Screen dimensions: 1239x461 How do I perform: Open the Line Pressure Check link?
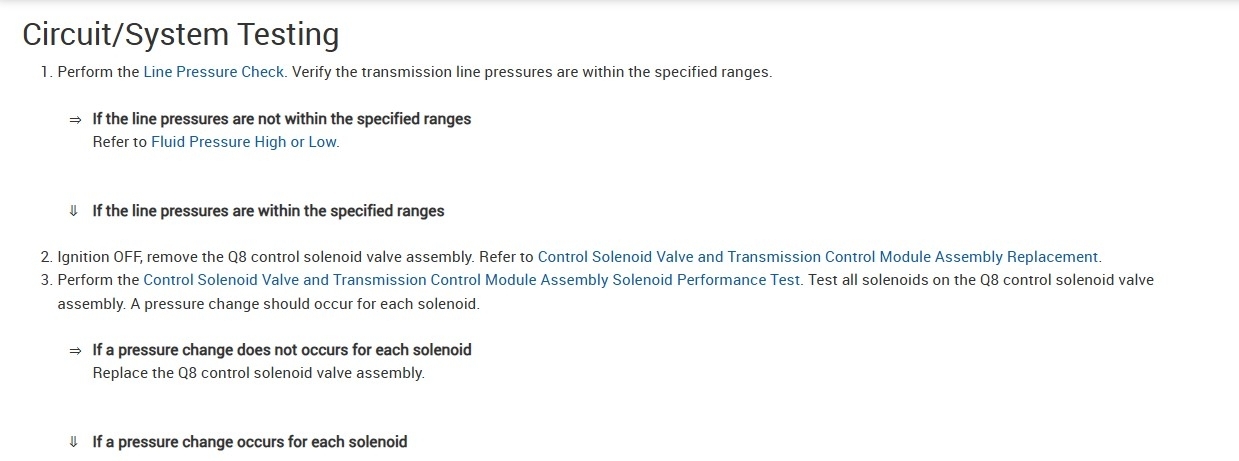click(x=214, y=72)
